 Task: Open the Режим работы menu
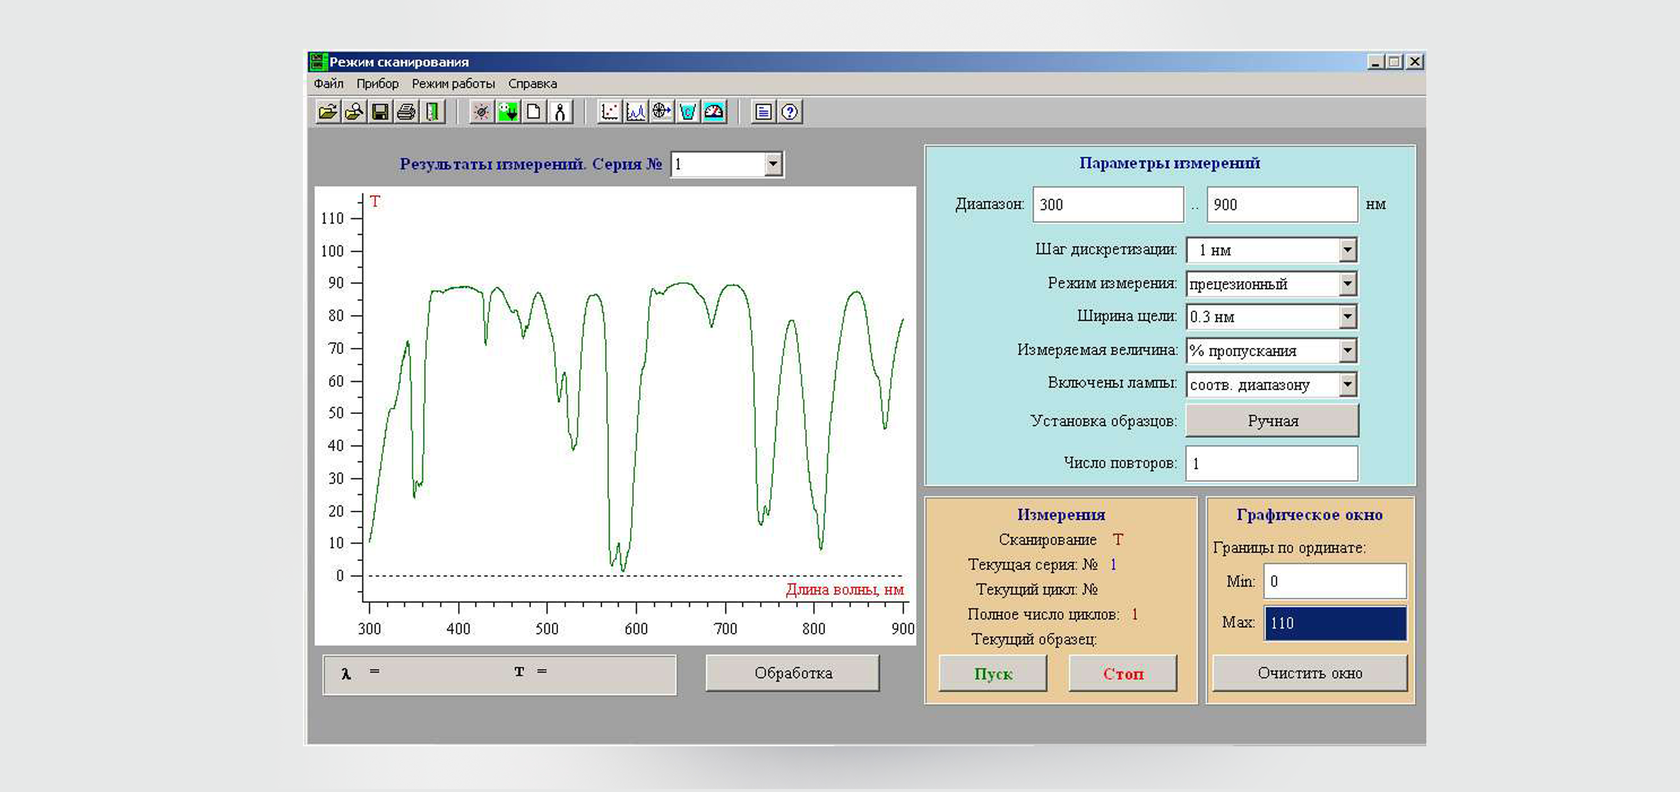[453, 84]
